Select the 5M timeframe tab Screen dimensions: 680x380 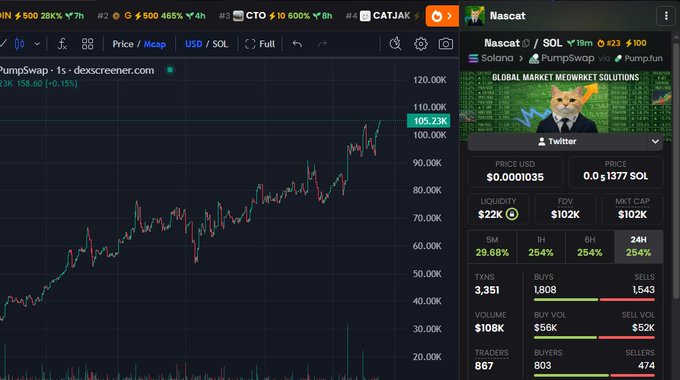492,246
